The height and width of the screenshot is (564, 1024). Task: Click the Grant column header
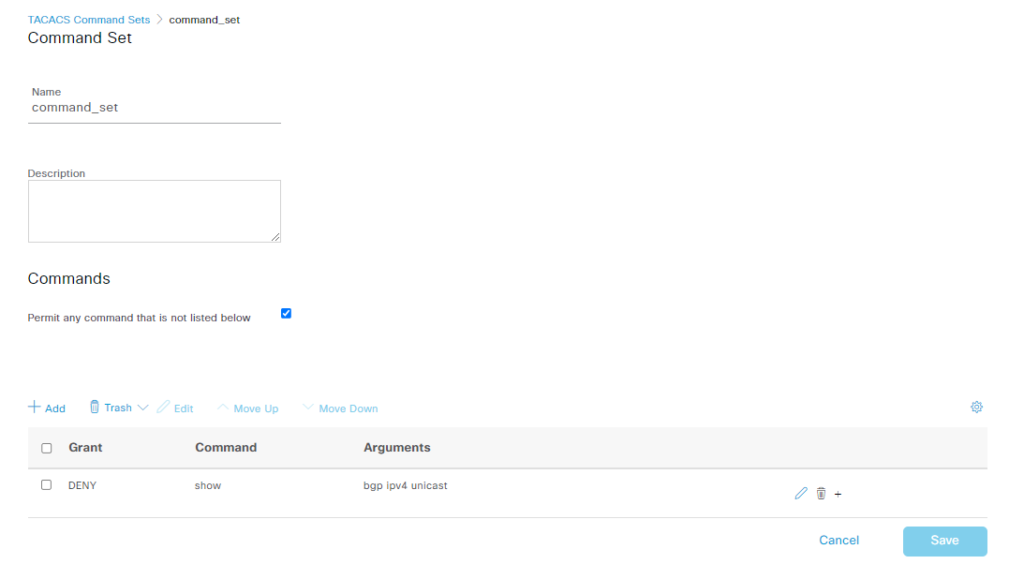(x=85, y=448)
